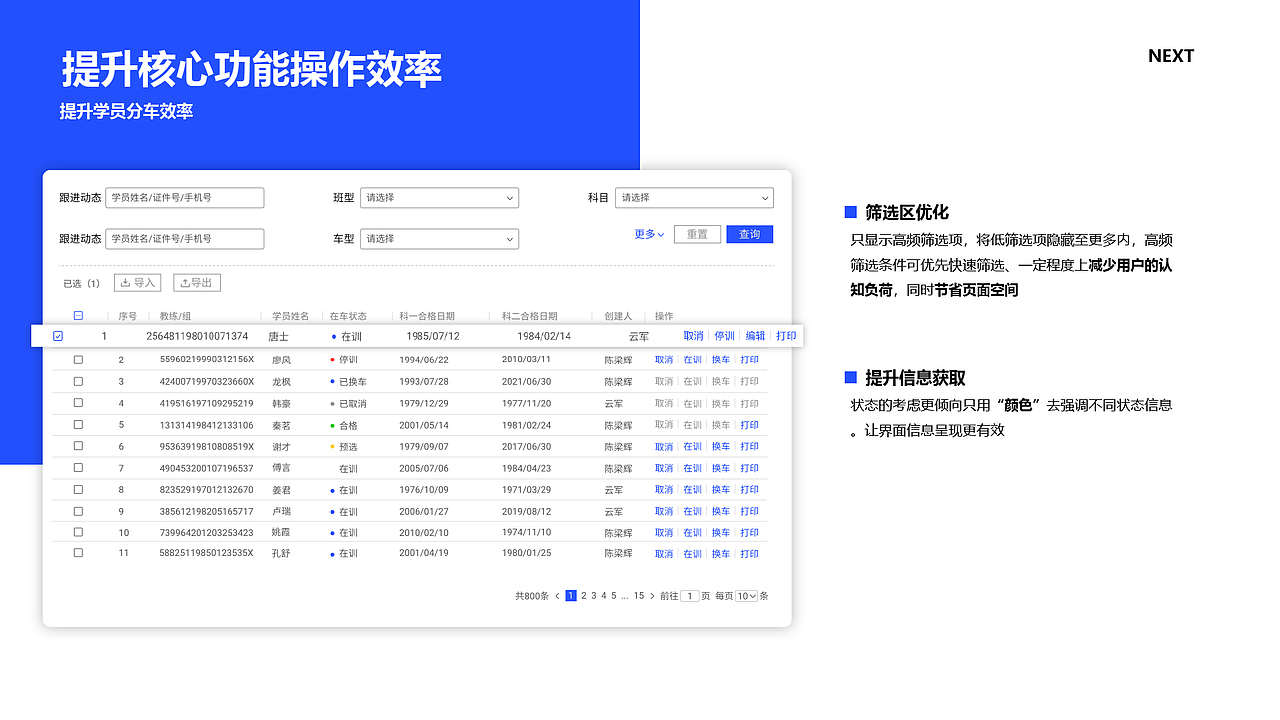Click 在训 in 傅言's action links

tap(692, 468)
